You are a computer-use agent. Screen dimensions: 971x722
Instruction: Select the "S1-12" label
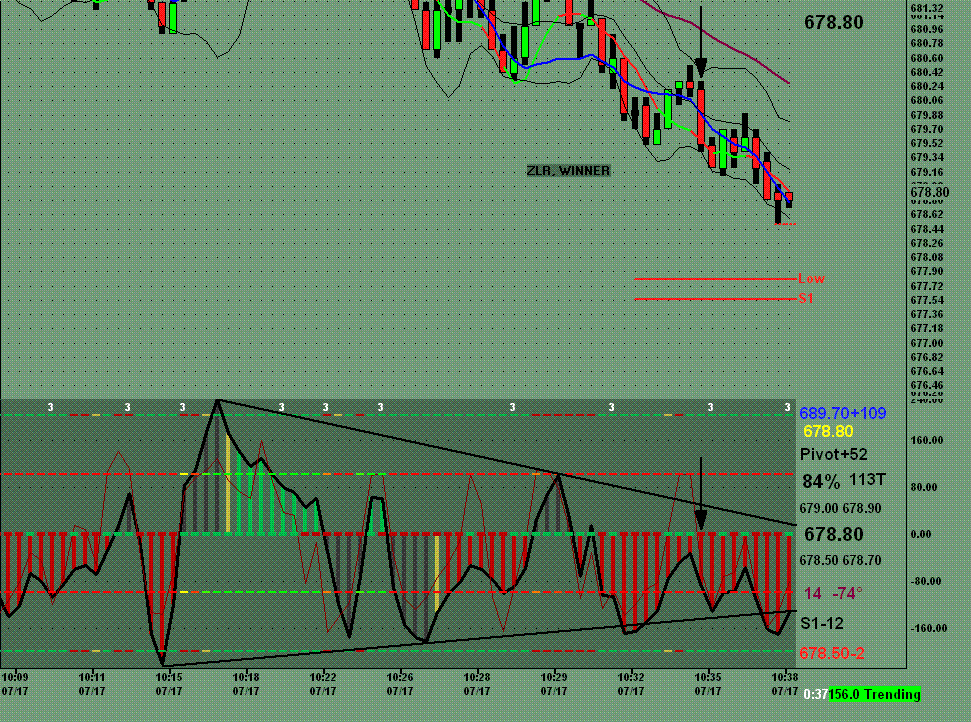(x=822, y=624)
